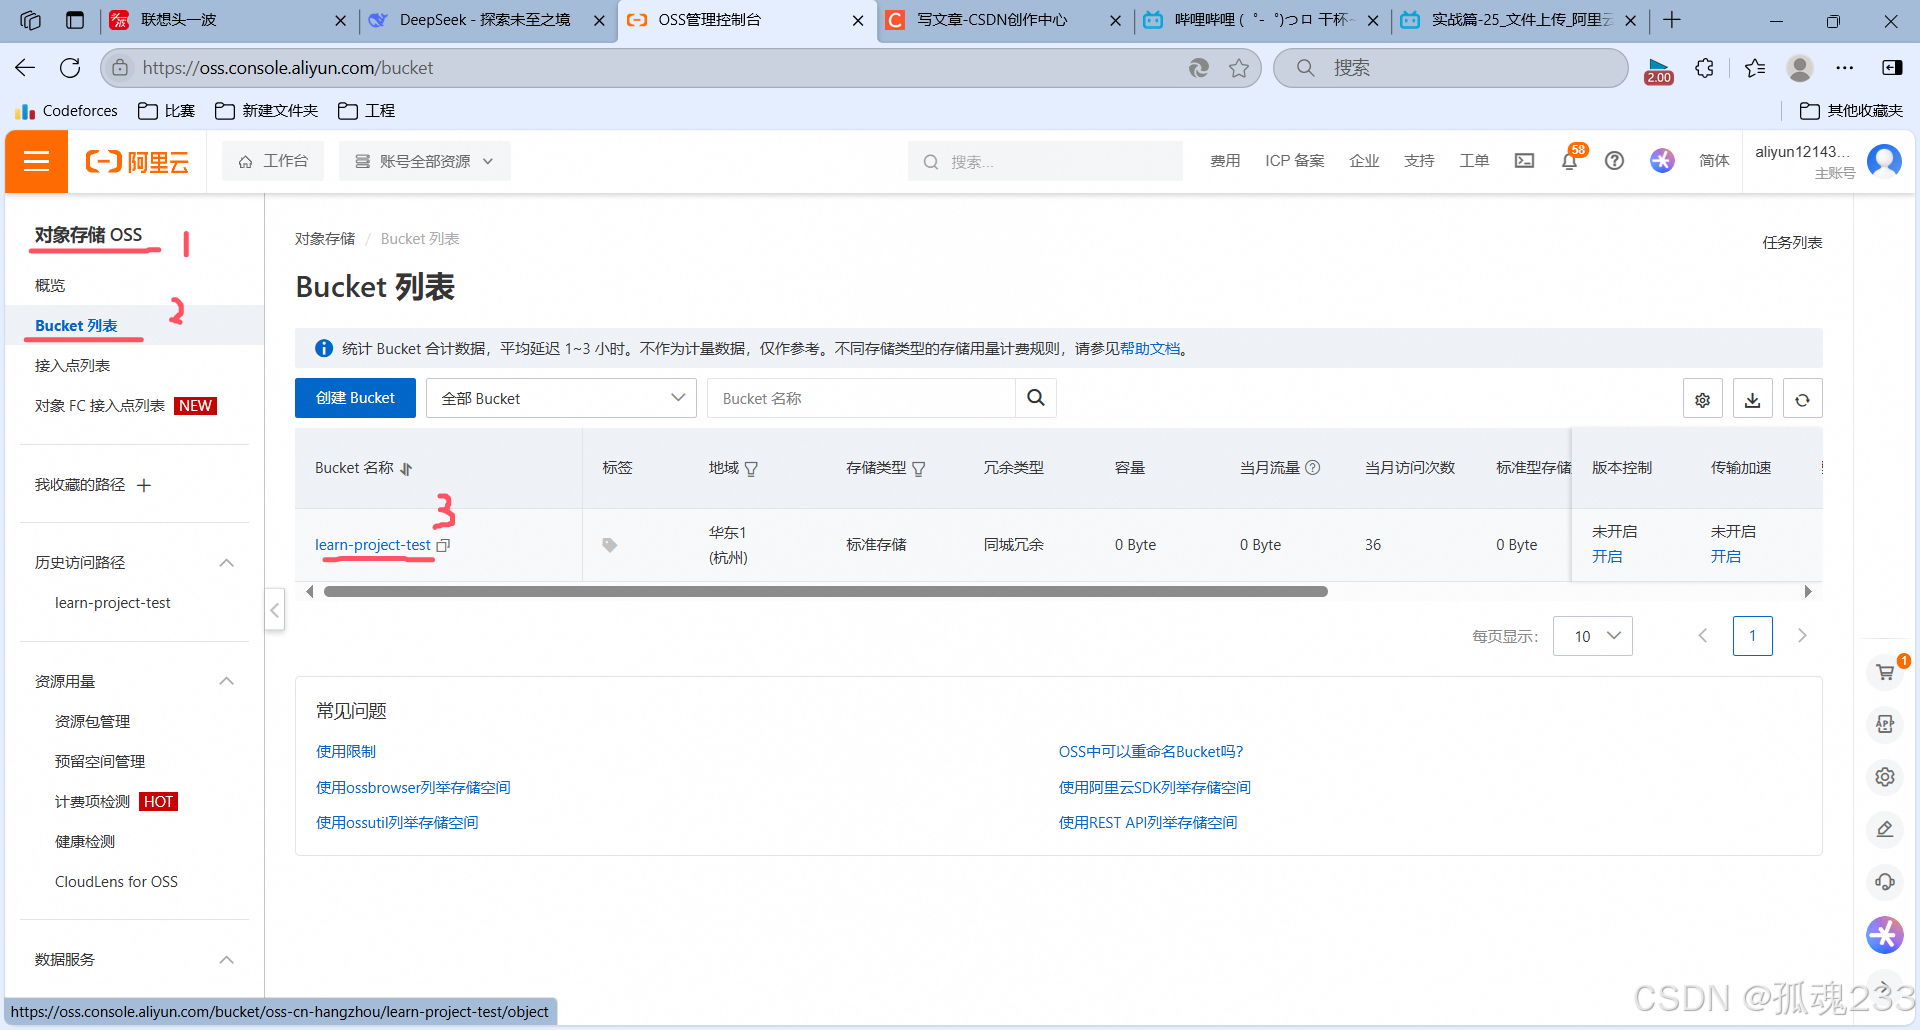Open the user avatar menu
The height and width of the screenshot is (1030, 1920).
click(x=1884, y=161)
